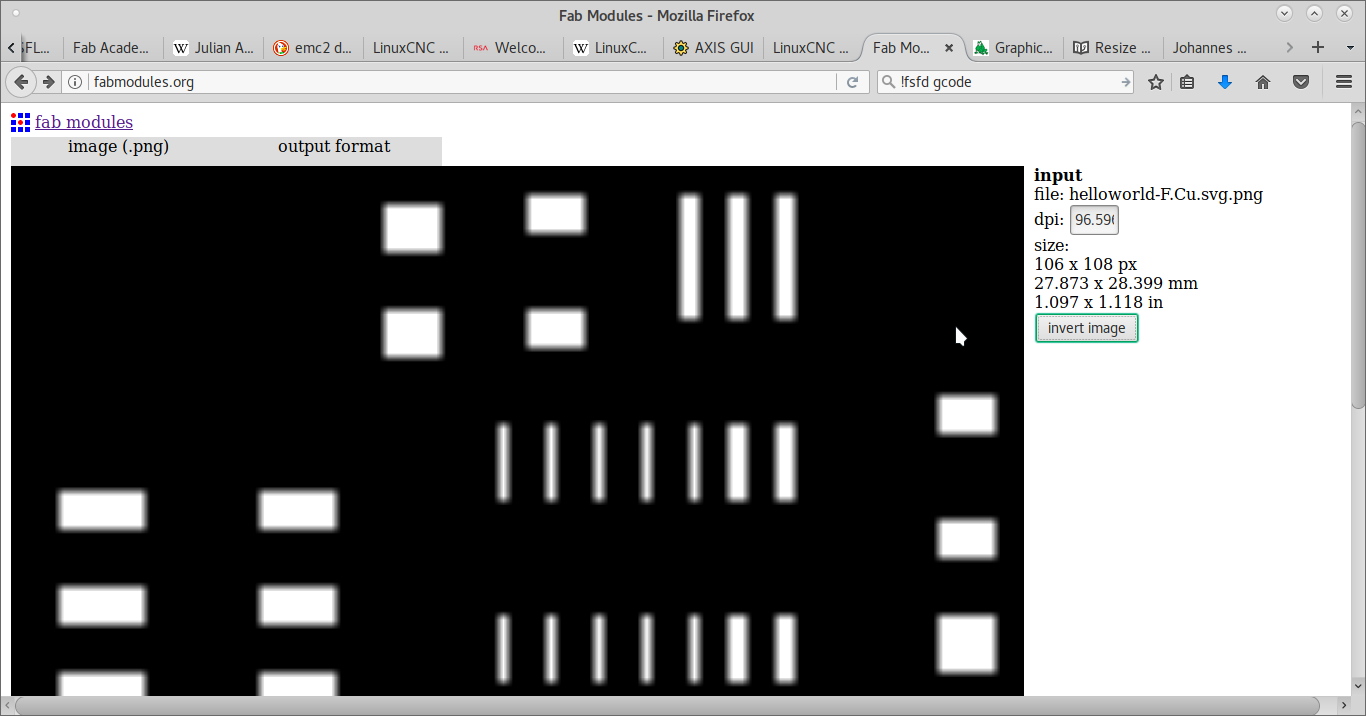Open the Pocket icon
Viewport: 1366px width, 716px height.
coord(1301,82)
